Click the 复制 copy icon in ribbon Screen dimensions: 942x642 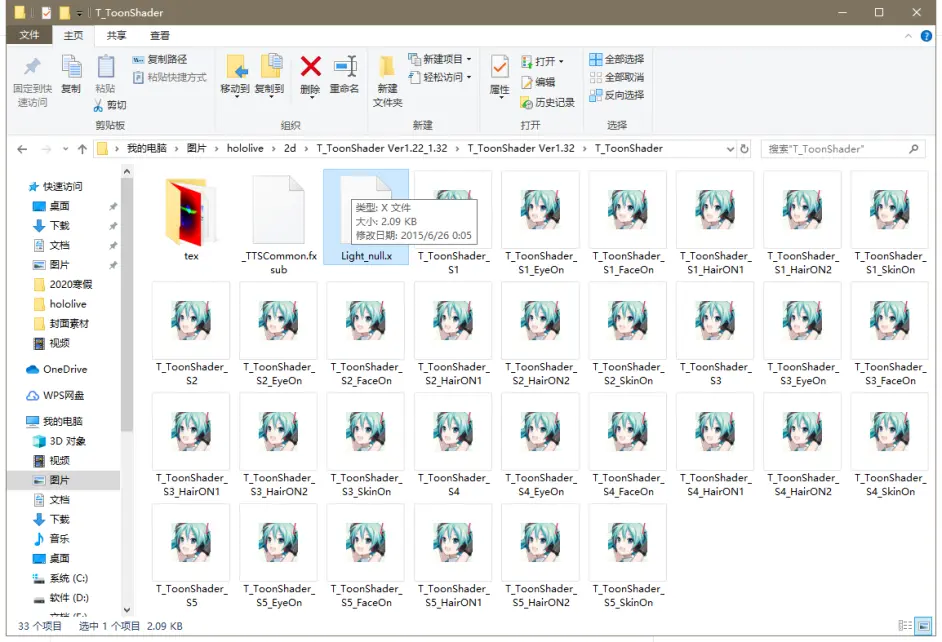[71, 66]
